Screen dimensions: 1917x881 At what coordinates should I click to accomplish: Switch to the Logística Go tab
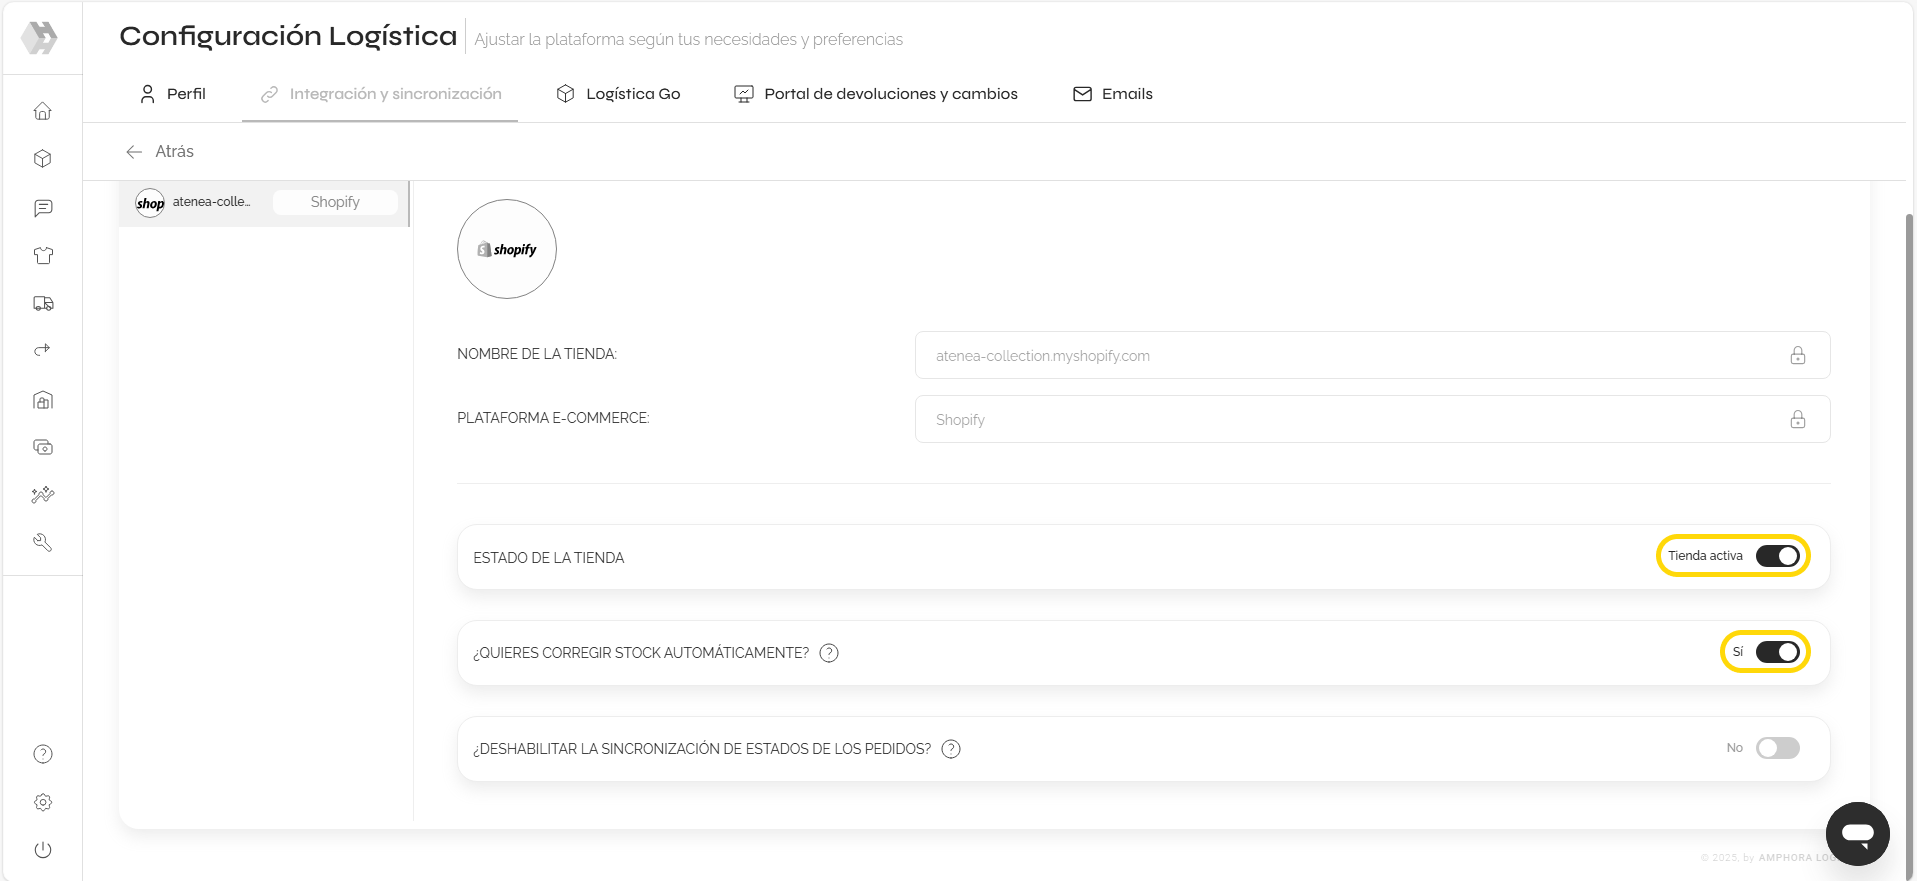pyautogui.click(x=618, y=94)
